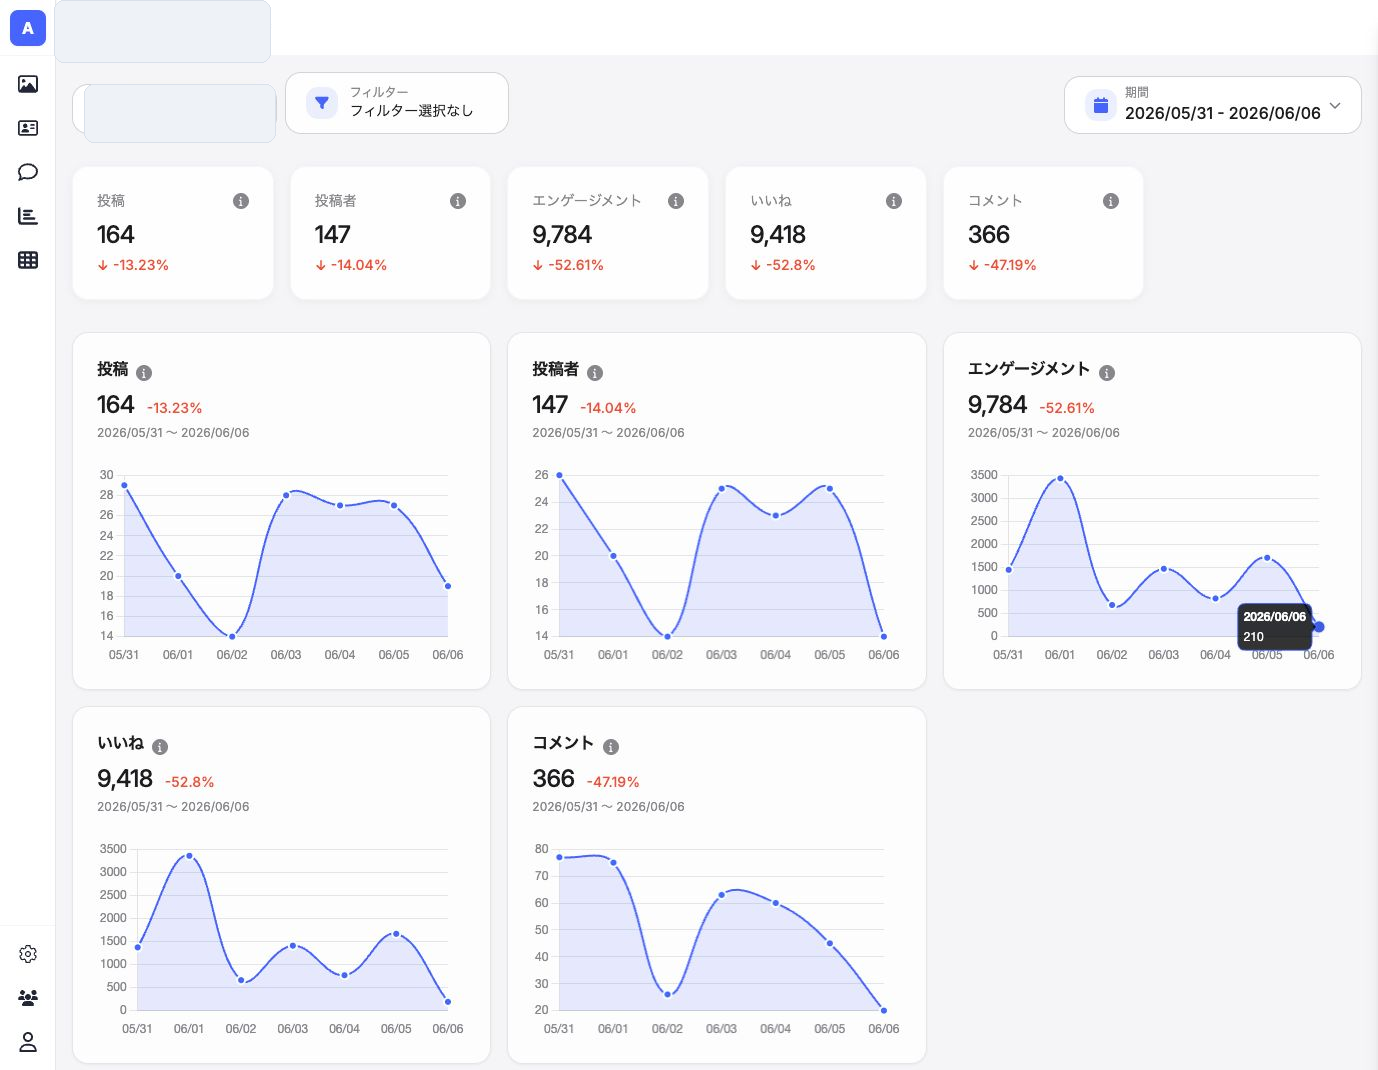The height and width of the screenshot is (1070, 1378).
Task: Open the comment bubble sidebar icon
Action: pyautogui.click(x=28, y=172)
